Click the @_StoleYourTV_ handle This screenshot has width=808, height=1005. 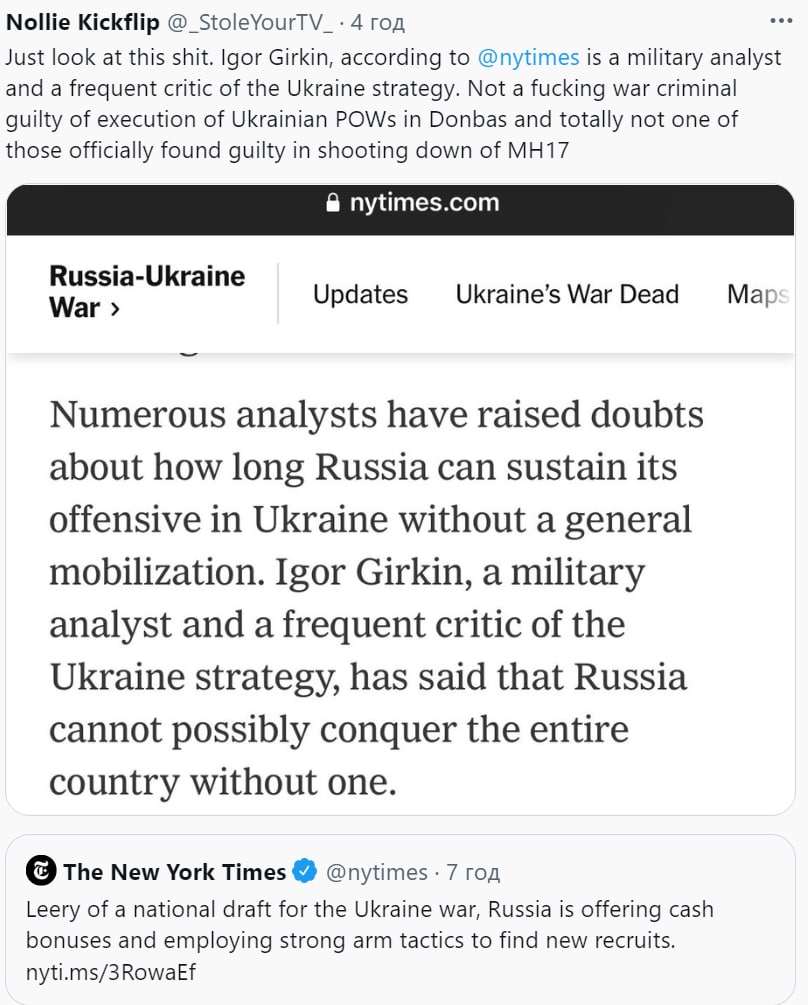251,23
